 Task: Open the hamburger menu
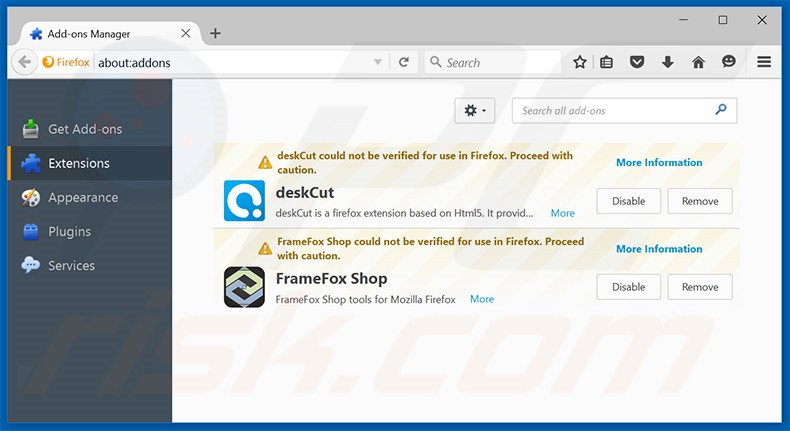click(764, 62)
